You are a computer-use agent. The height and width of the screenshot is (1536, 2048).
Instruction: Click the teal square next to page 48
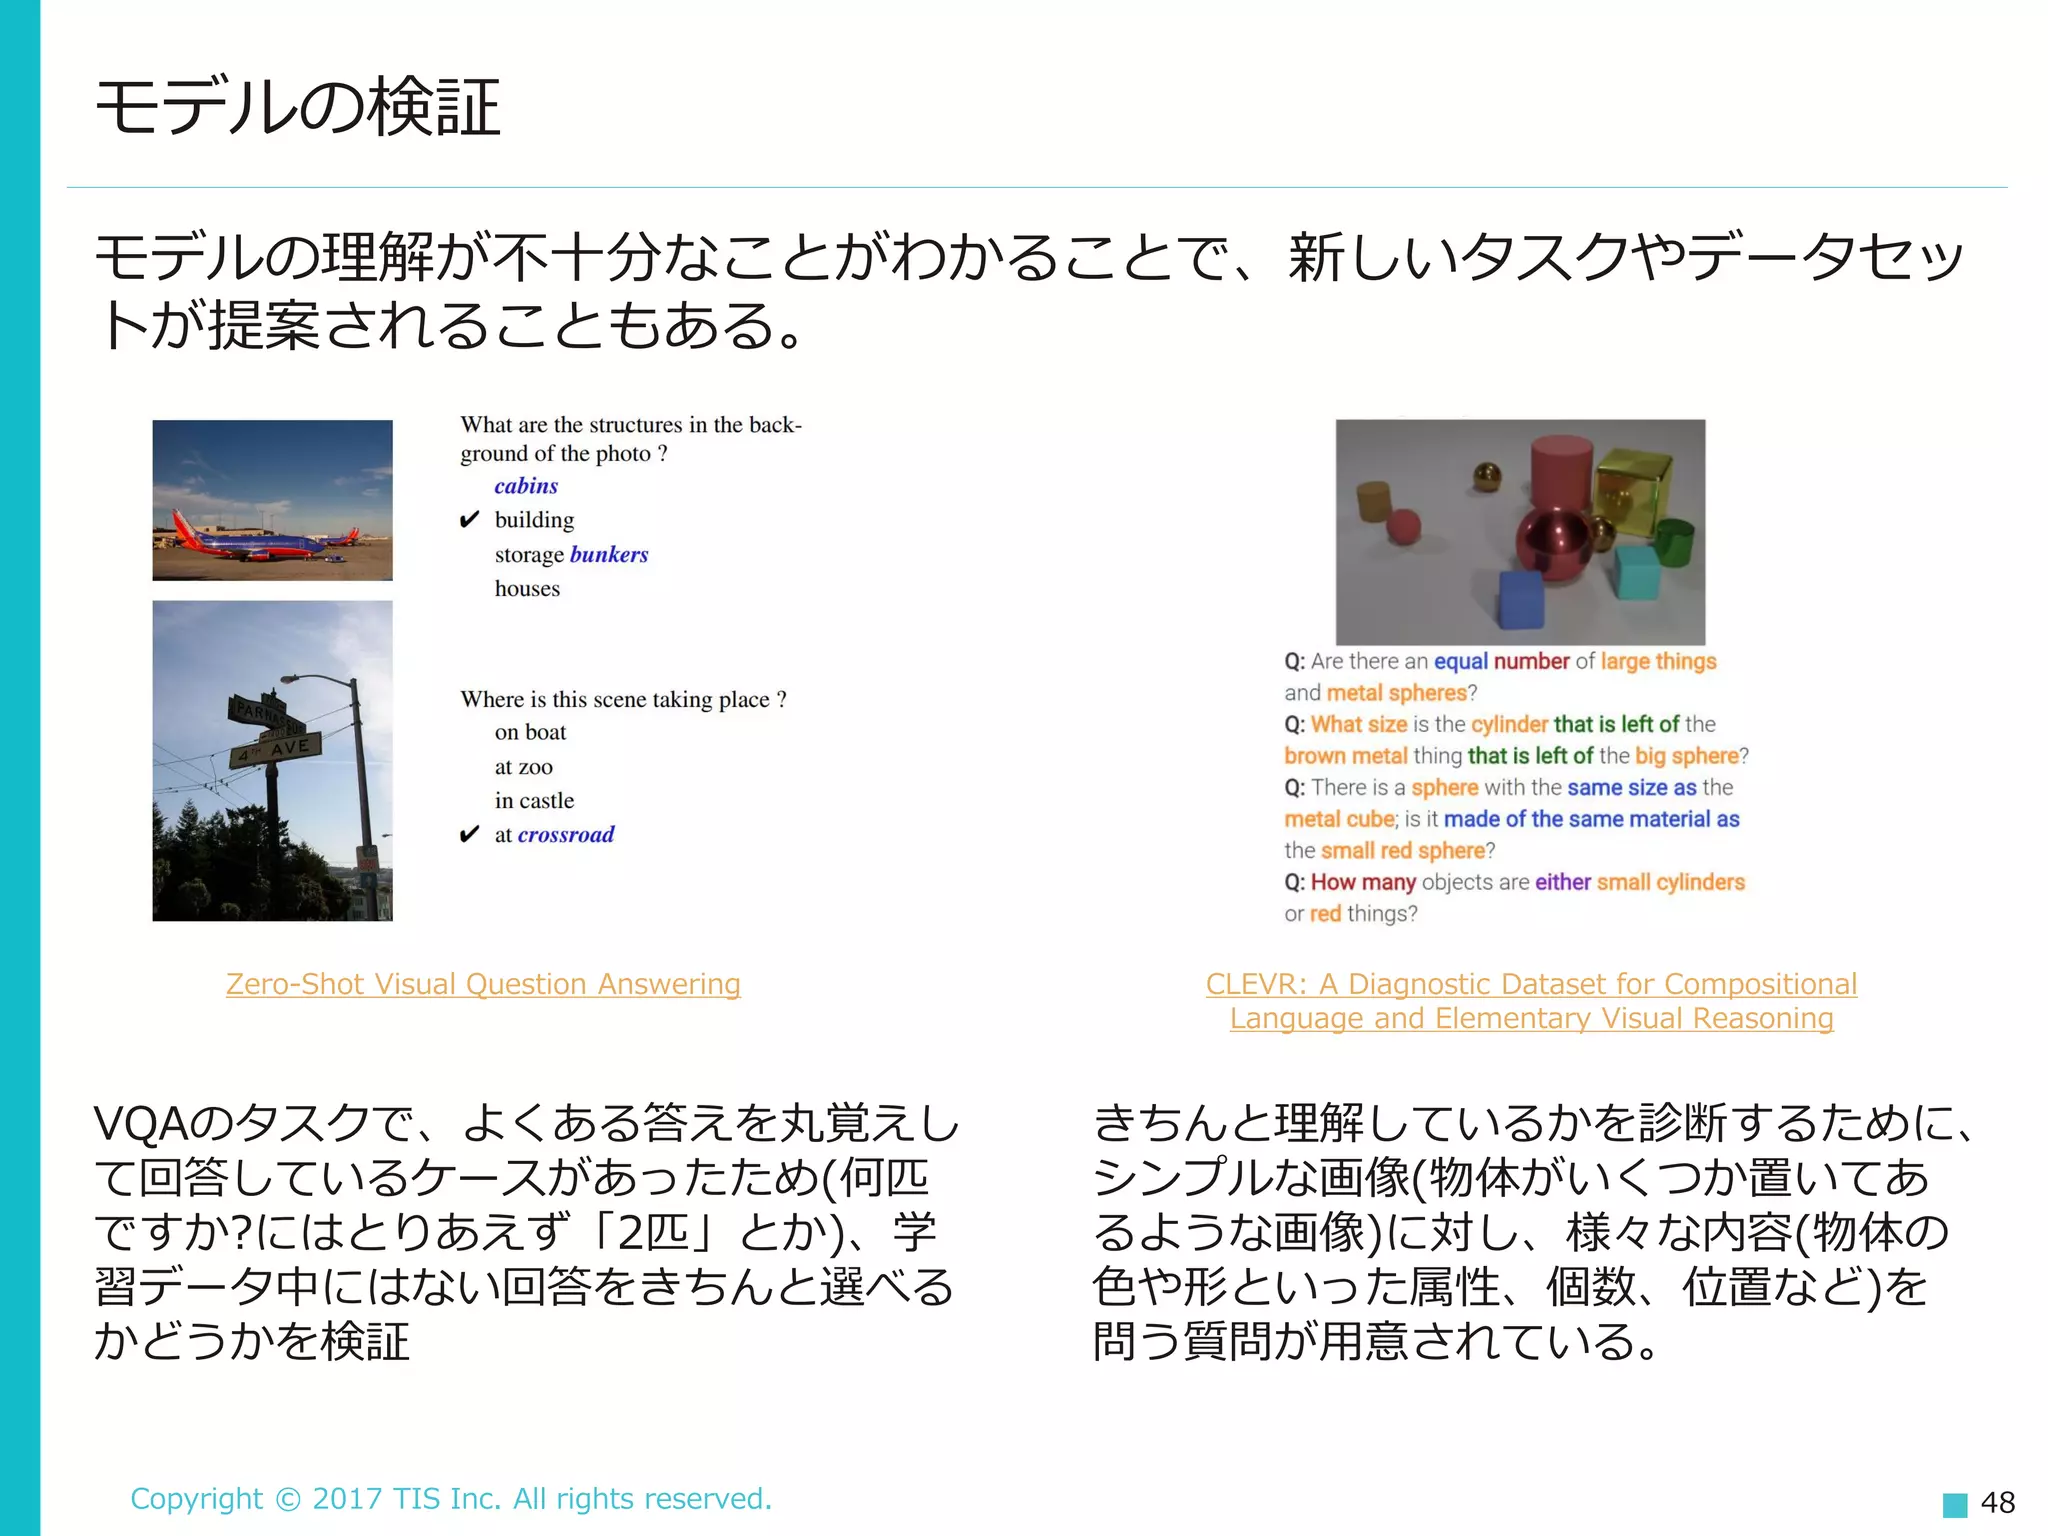(1954, 1504)
